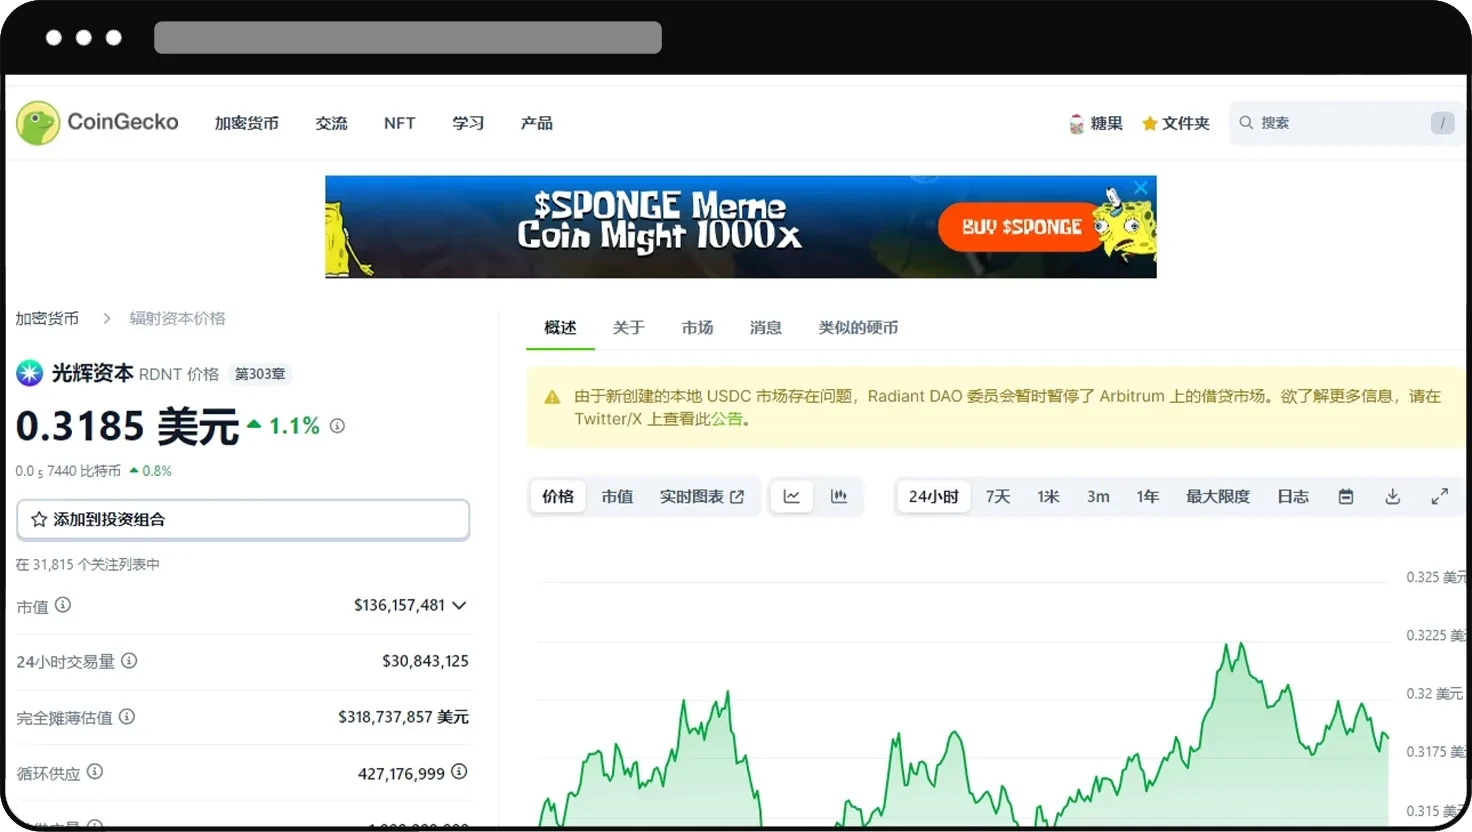Image resolution: width=1472 pixels, height=832 pixels.
Task: Click the SPONGE Meme Coin banner
Action: click(x=741, y=227)
